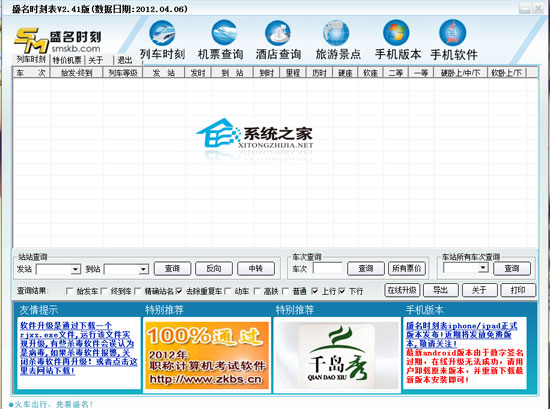Expand the 到站 arrival station dropdown
The height and width of the screenshot is (409, 550).
(x=143, y=269)
